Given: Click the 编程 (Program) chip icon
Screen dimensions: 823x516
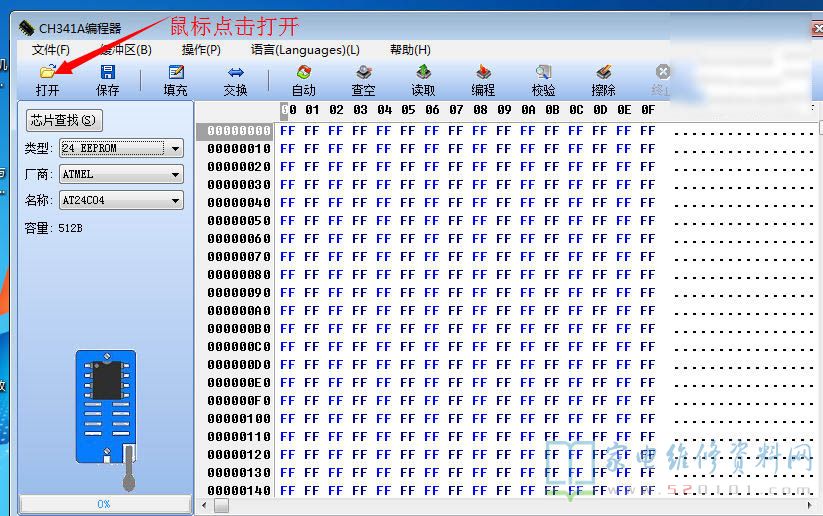Looking at the screenshot, I should click(x=483, y=73).
